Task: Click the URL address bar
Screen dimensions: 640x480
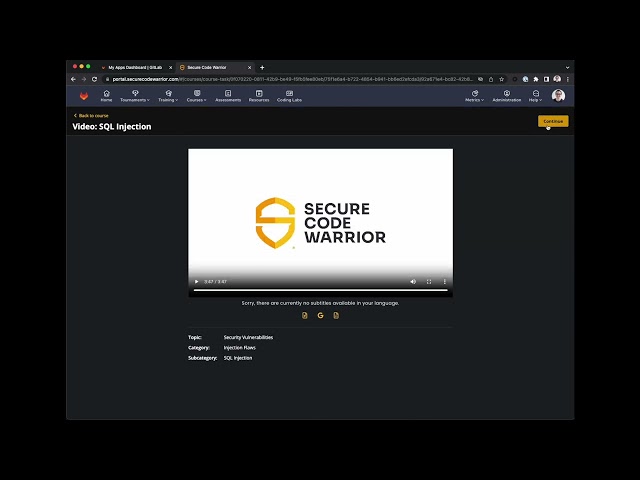Action: (292, 79)
